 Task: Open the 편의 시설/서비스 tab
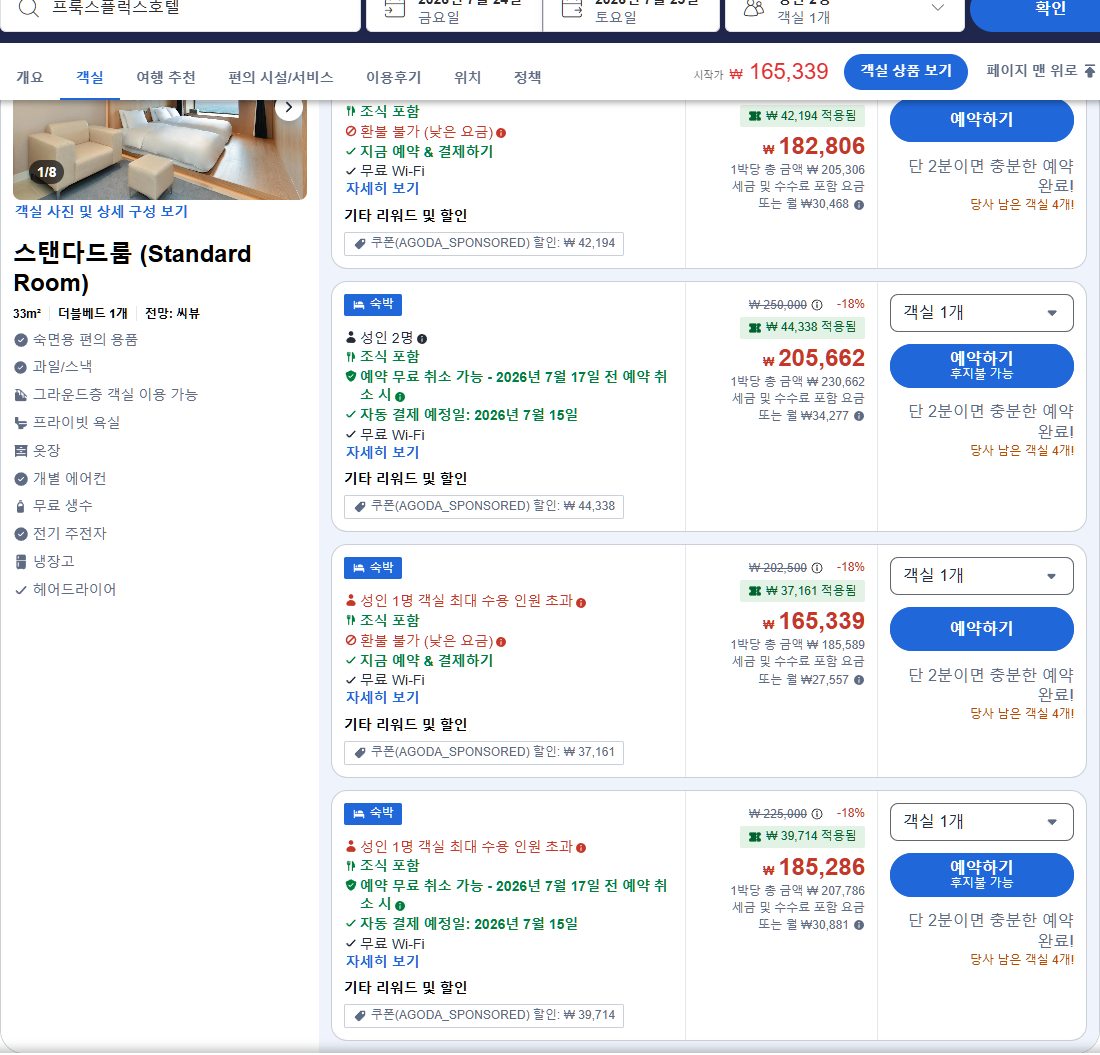pos(281,77)
